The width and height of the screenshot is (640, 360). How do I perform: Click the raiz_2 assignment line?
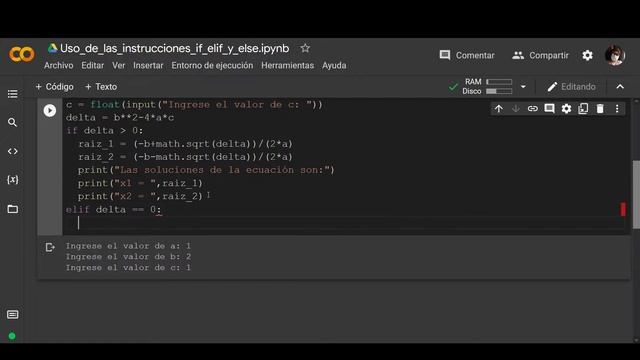[x=185, y=157]
